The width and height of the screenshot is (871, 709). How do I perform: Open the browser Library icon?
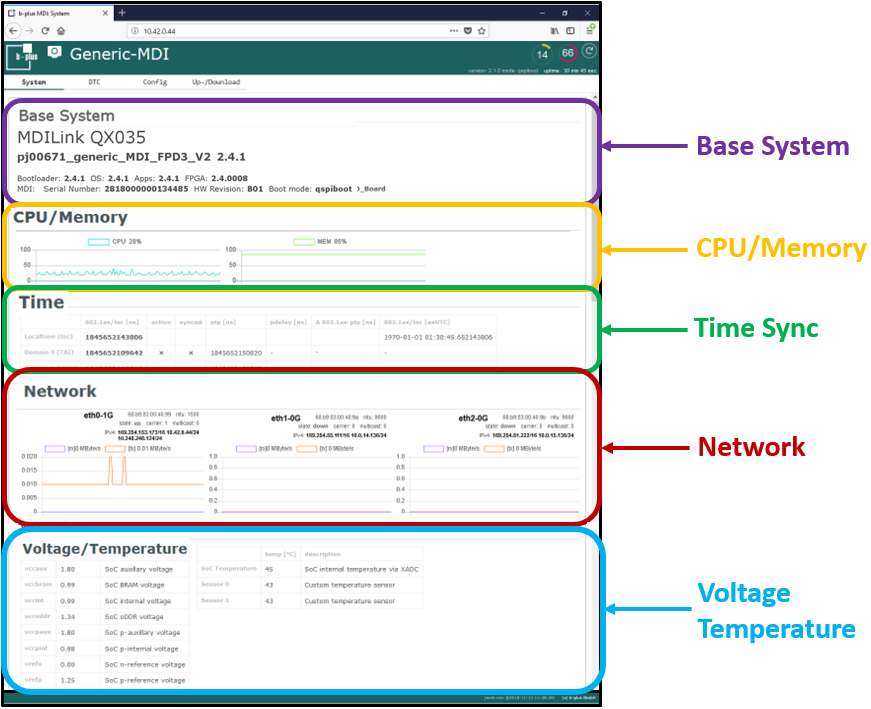554,31
